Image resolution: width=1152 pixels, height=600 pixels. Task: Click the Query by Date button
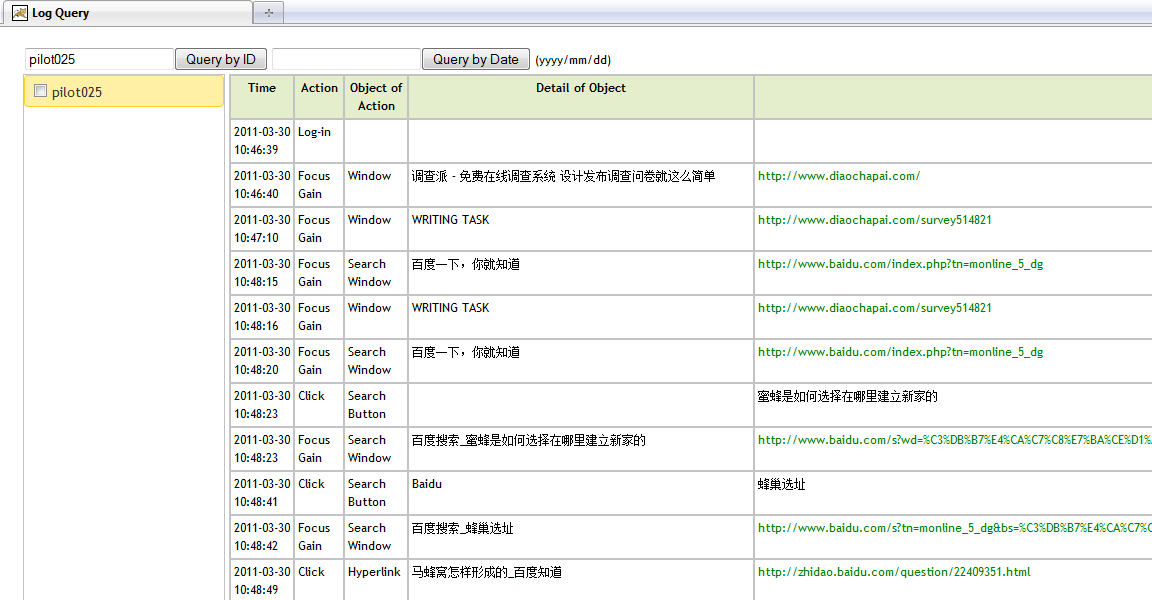tap(475, 59)
